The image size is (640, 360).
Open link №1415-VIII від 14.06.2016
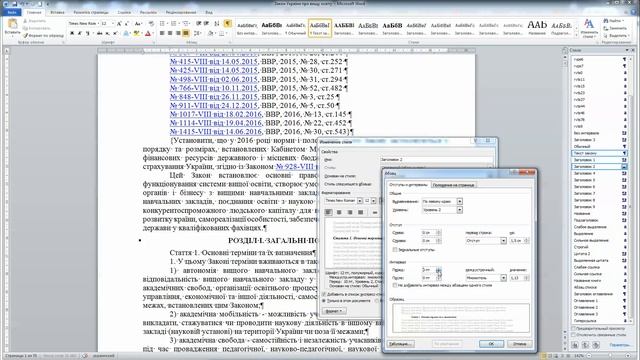click(216, 132)
